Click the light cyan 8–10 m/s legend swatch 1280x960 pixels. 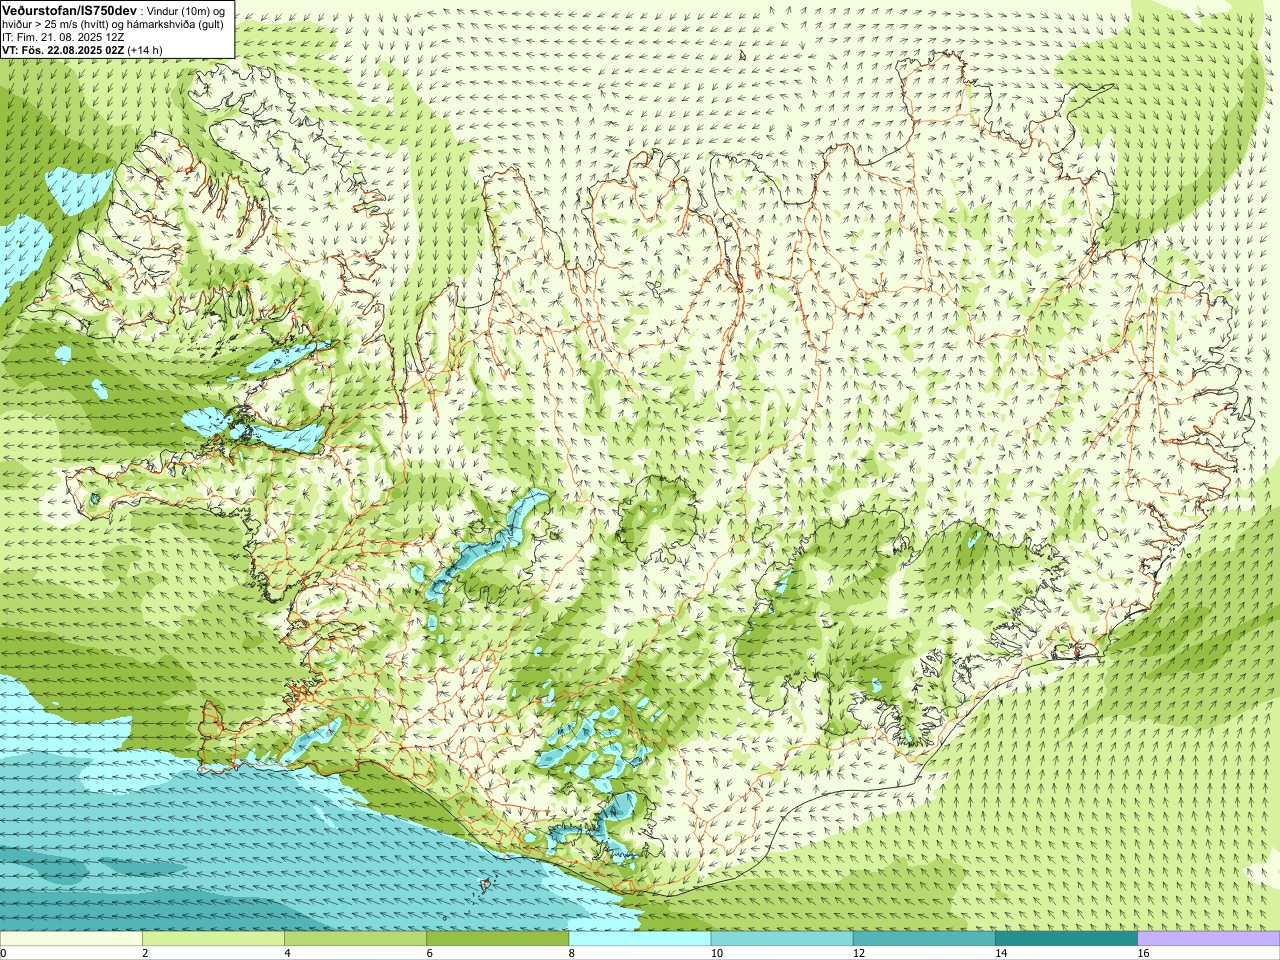click(x=640, y=939)
